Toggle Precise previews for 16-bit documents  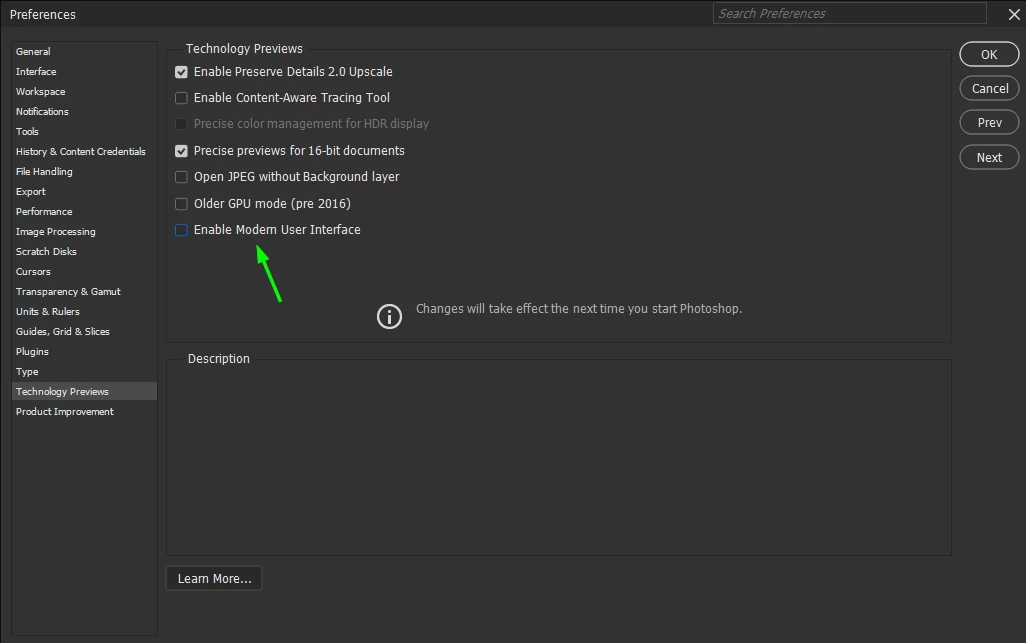181,151
